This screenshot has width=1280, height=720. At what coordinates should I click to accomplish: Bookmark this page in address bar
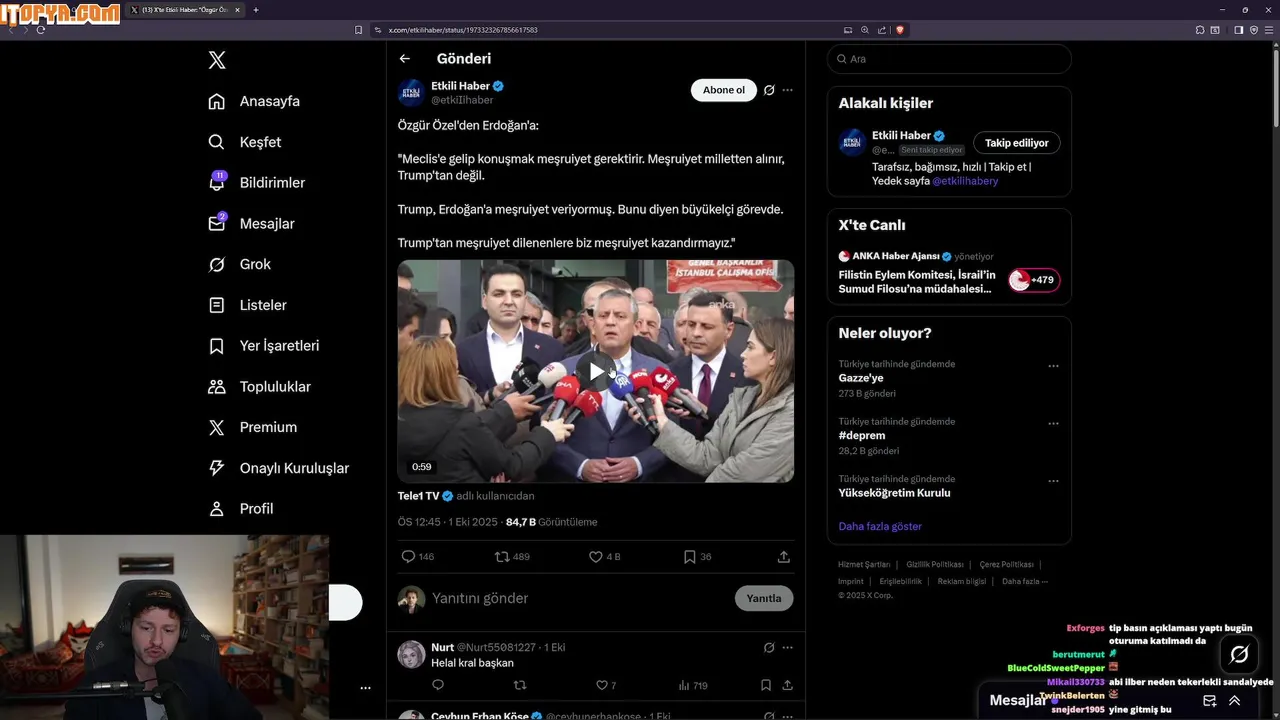click(358, 30)
